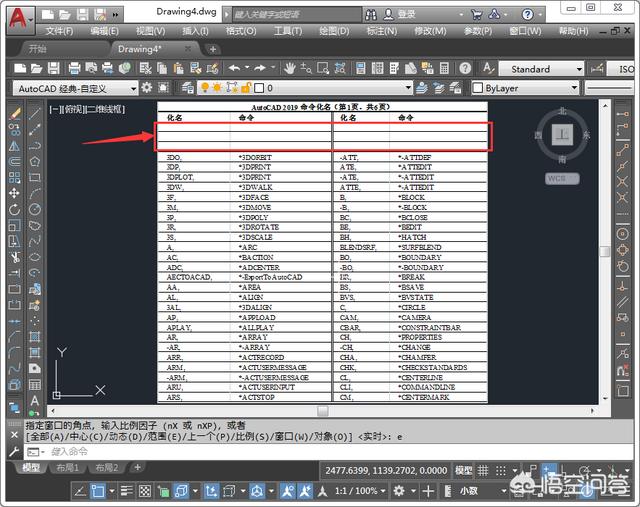640x507 pixels.
Task: Select the Multiline Text A tool
Action: [35, 400]
